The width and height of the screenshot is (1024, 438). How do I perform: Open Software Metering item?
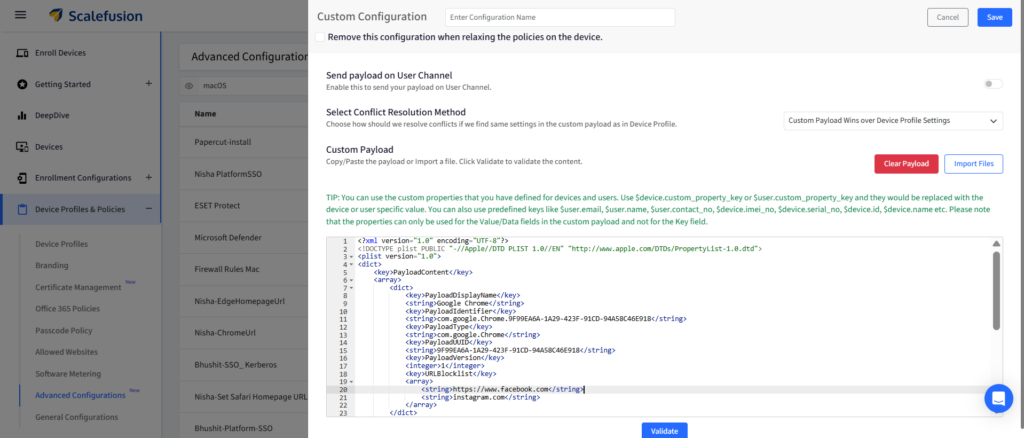(x=68, y=374)
